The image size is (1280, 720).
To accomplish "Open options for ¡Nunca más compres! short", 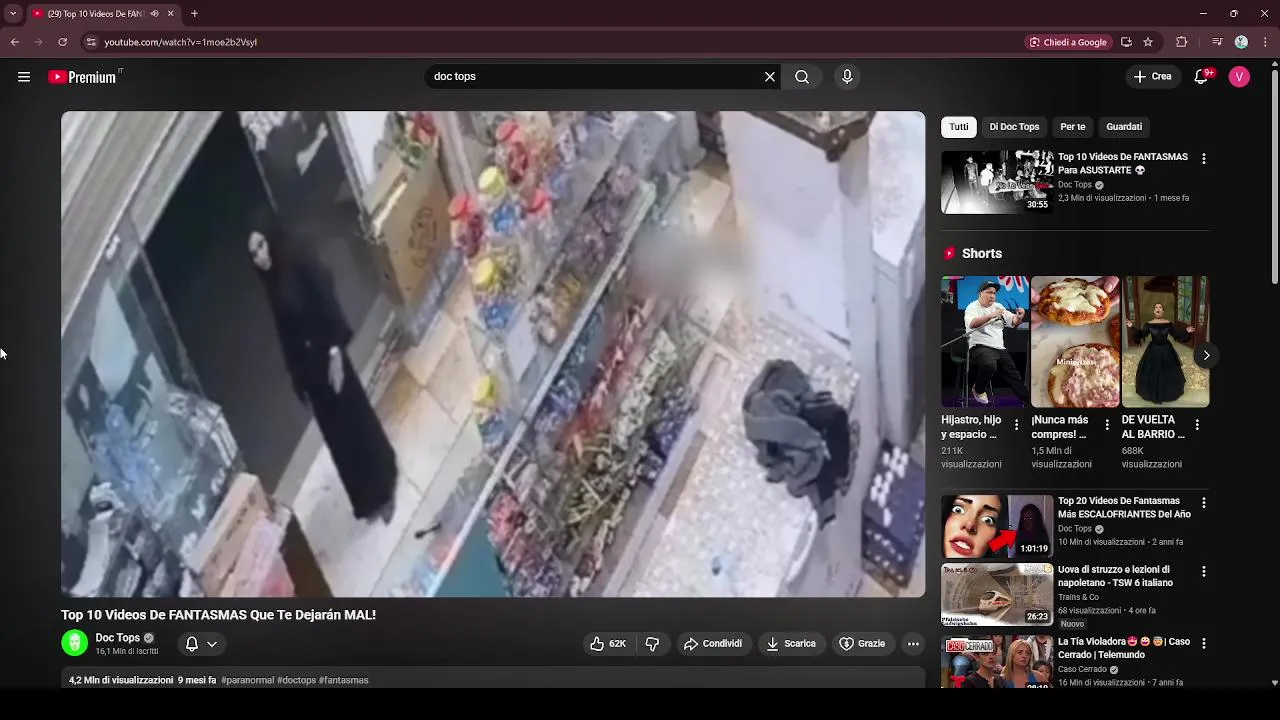I will point(1106,425).
